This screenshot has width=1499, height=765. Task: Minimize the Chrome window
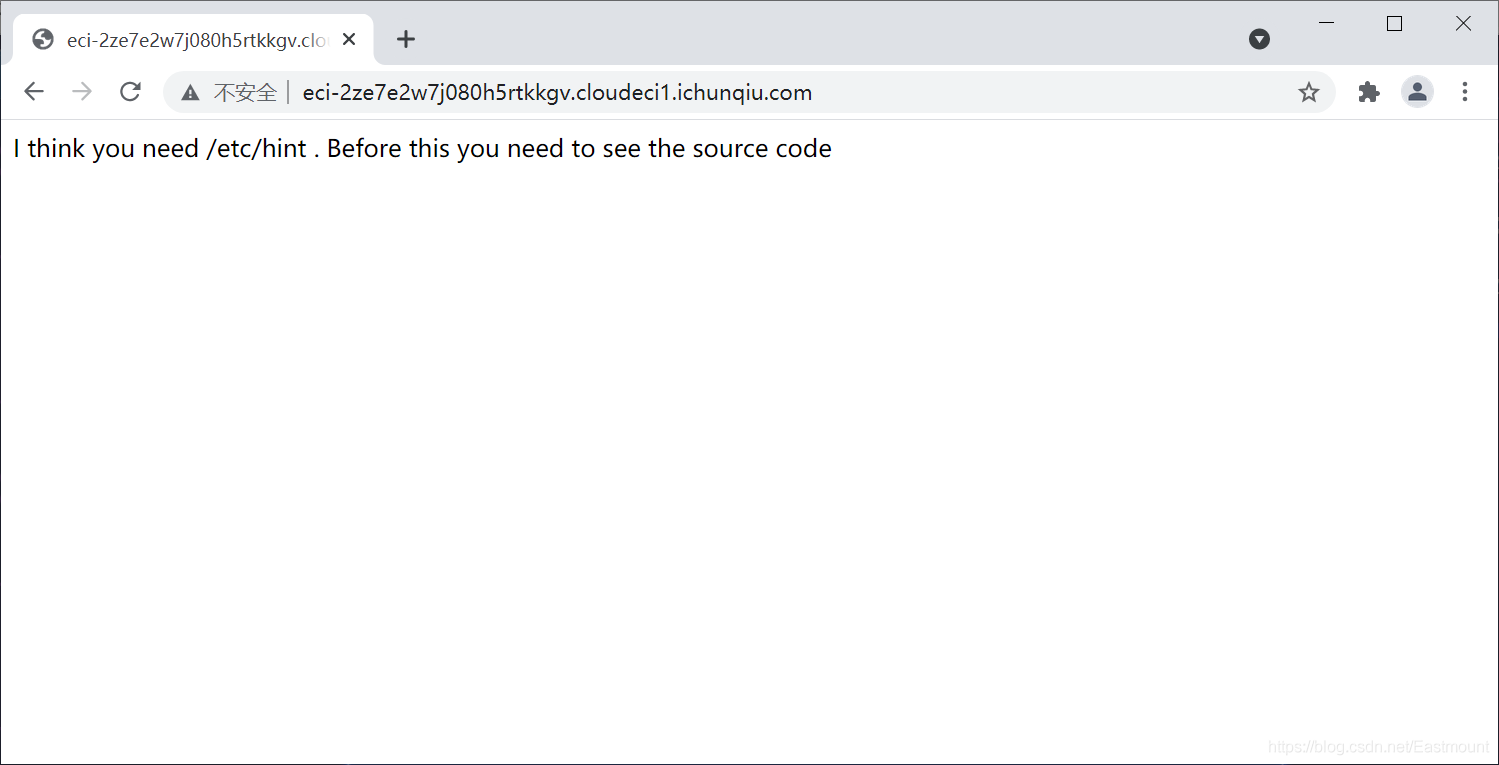(x=1327, y=24)
